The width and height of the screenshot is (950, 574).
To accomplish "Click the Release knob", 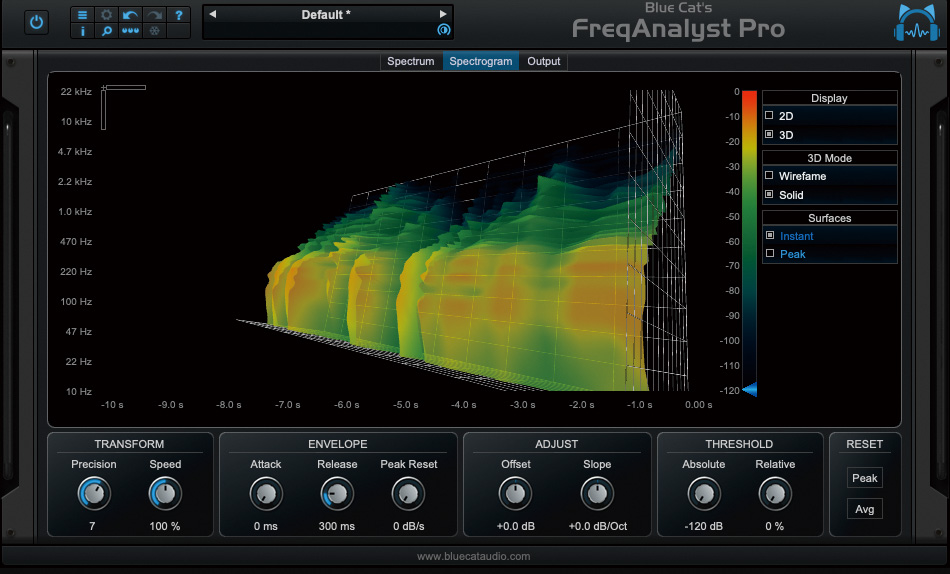I will point(337,493).
